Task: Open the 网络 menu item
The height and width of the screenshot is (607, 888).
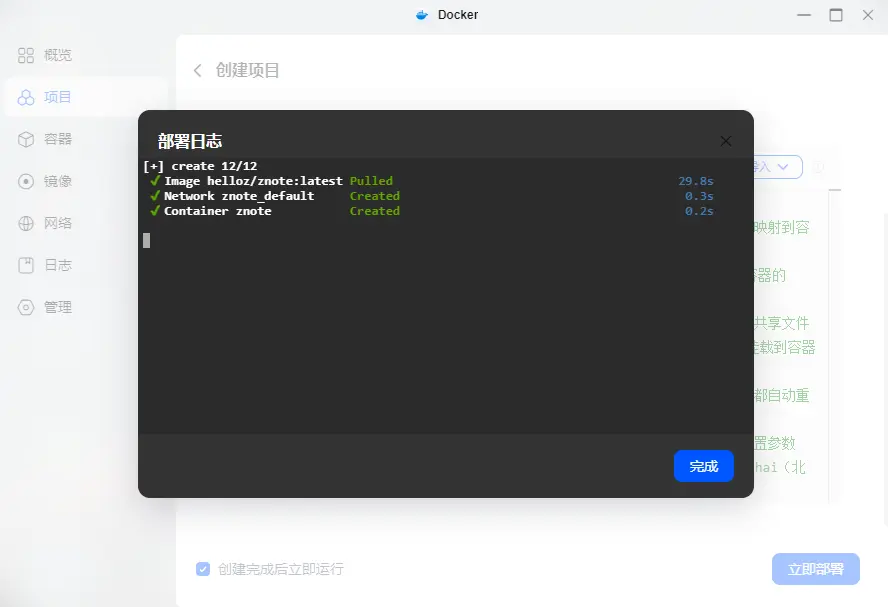Action: click(x=86, y=223)
